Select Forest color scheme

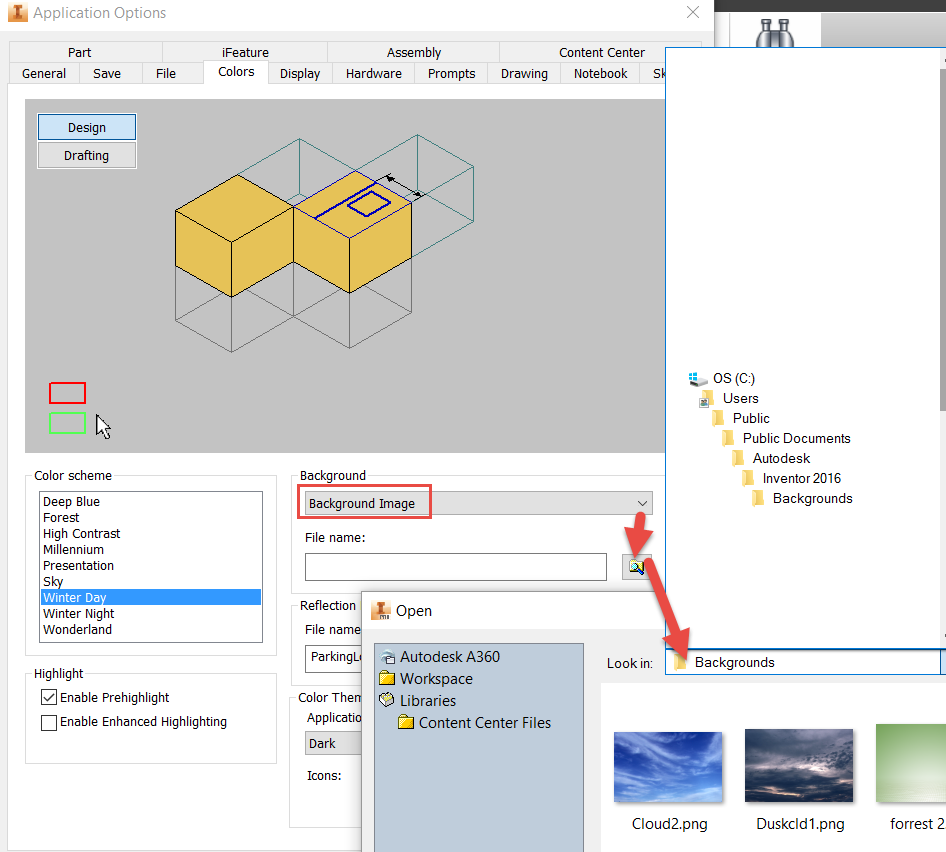tap(151, 518)
